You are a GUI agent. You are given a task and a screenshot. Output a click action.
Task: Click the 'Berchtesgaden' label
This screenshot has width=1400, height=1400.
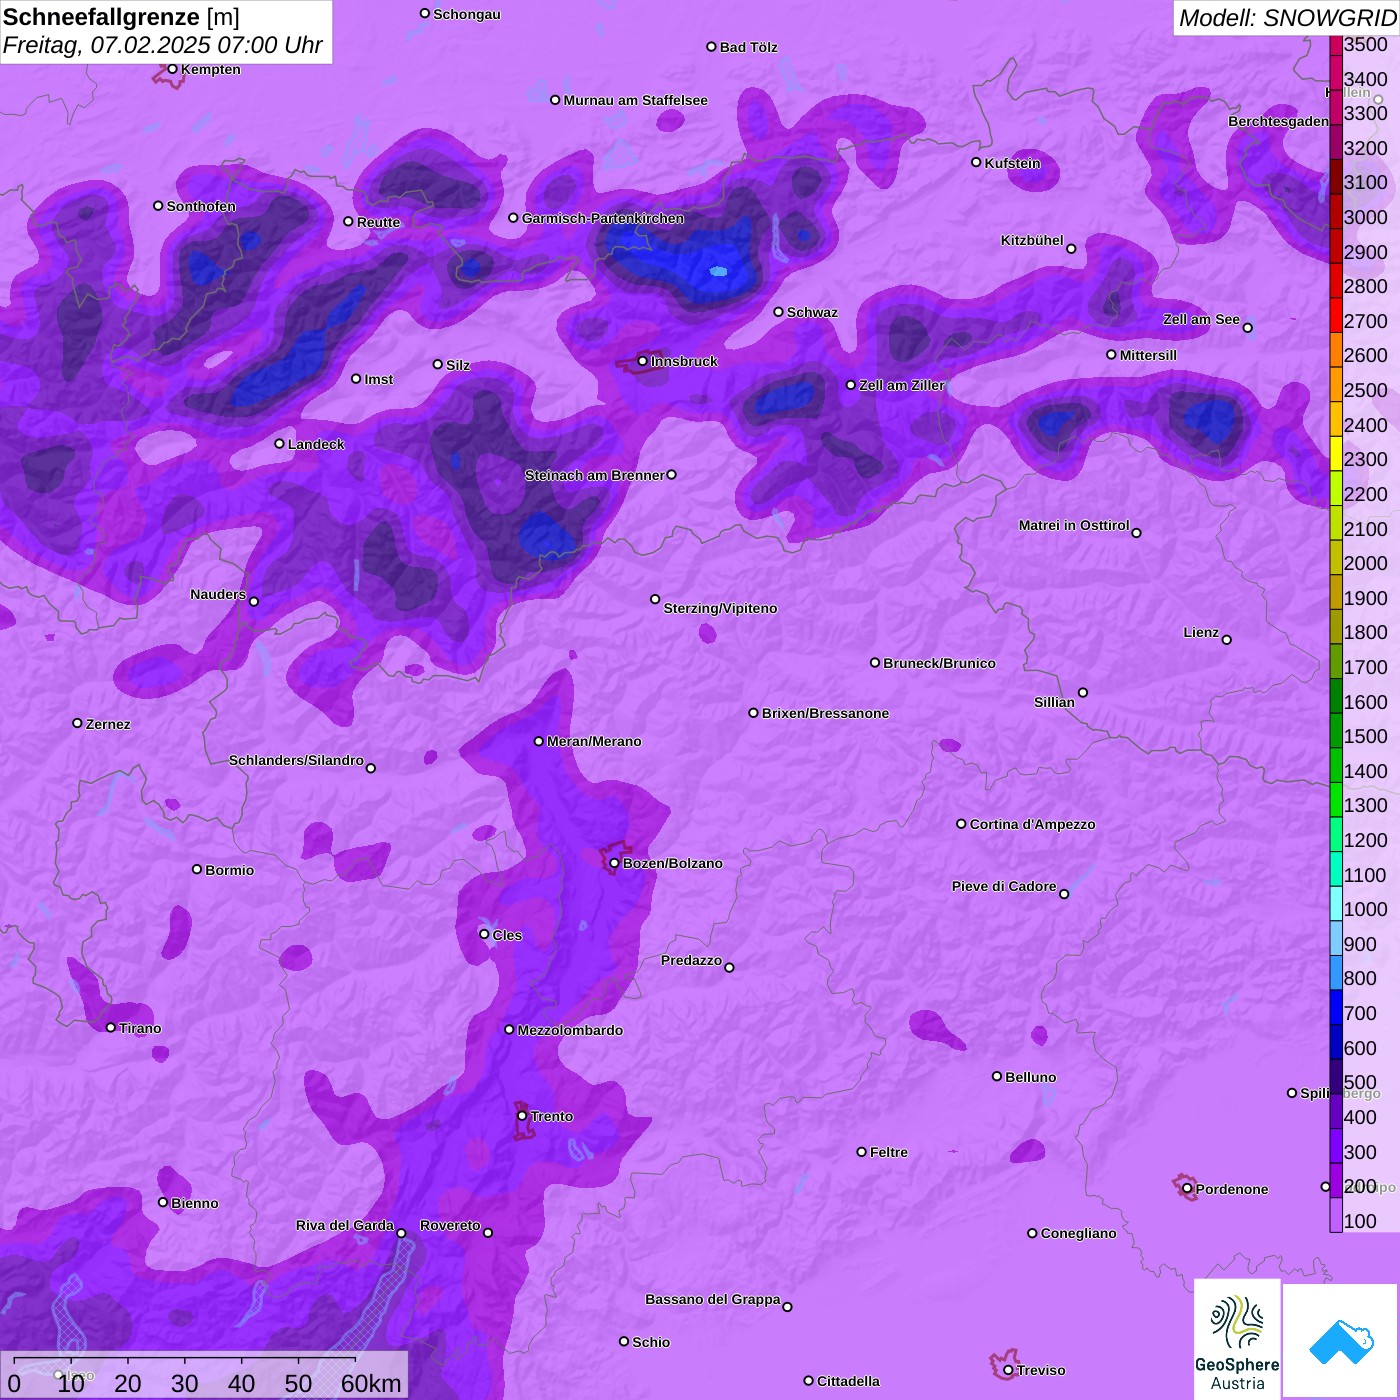1278,121
